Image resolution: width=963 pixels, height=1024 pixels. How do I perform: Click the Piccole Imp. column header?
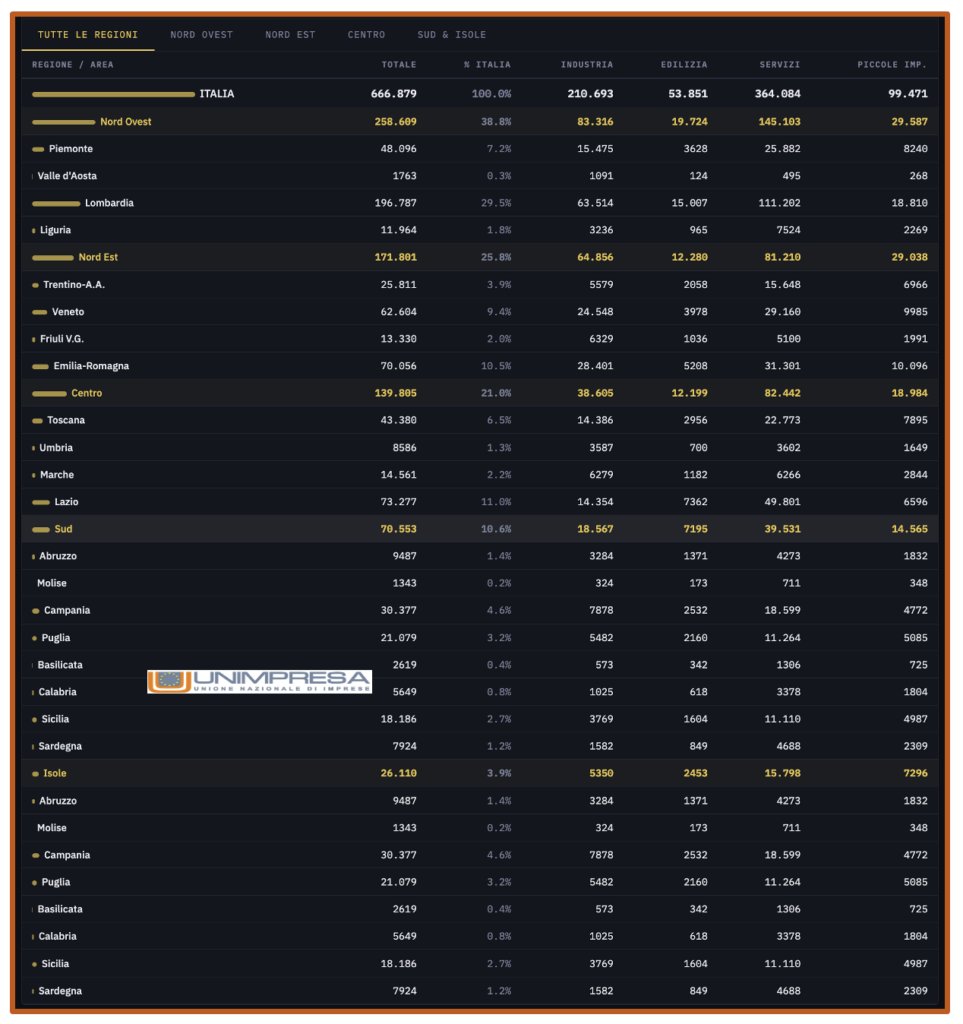click(892, 65)
